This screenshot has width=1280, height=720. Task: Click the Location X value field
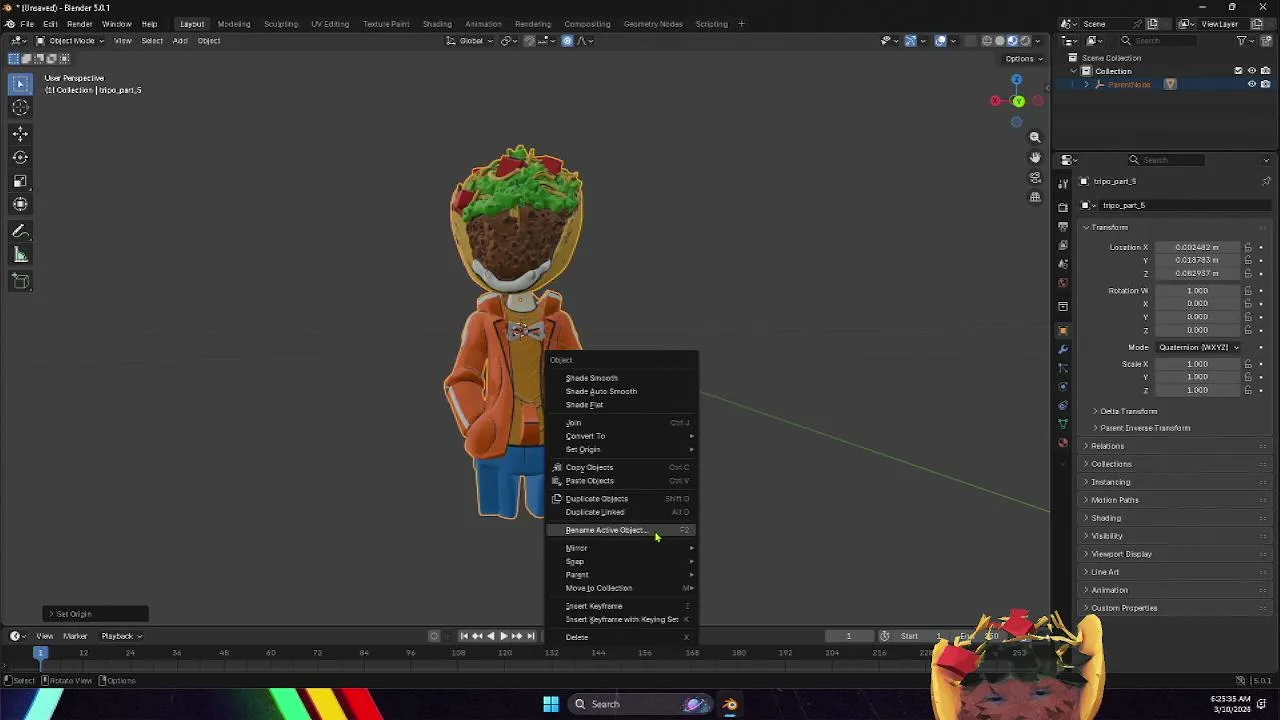pyautogui.click(x=1197, y=247)
